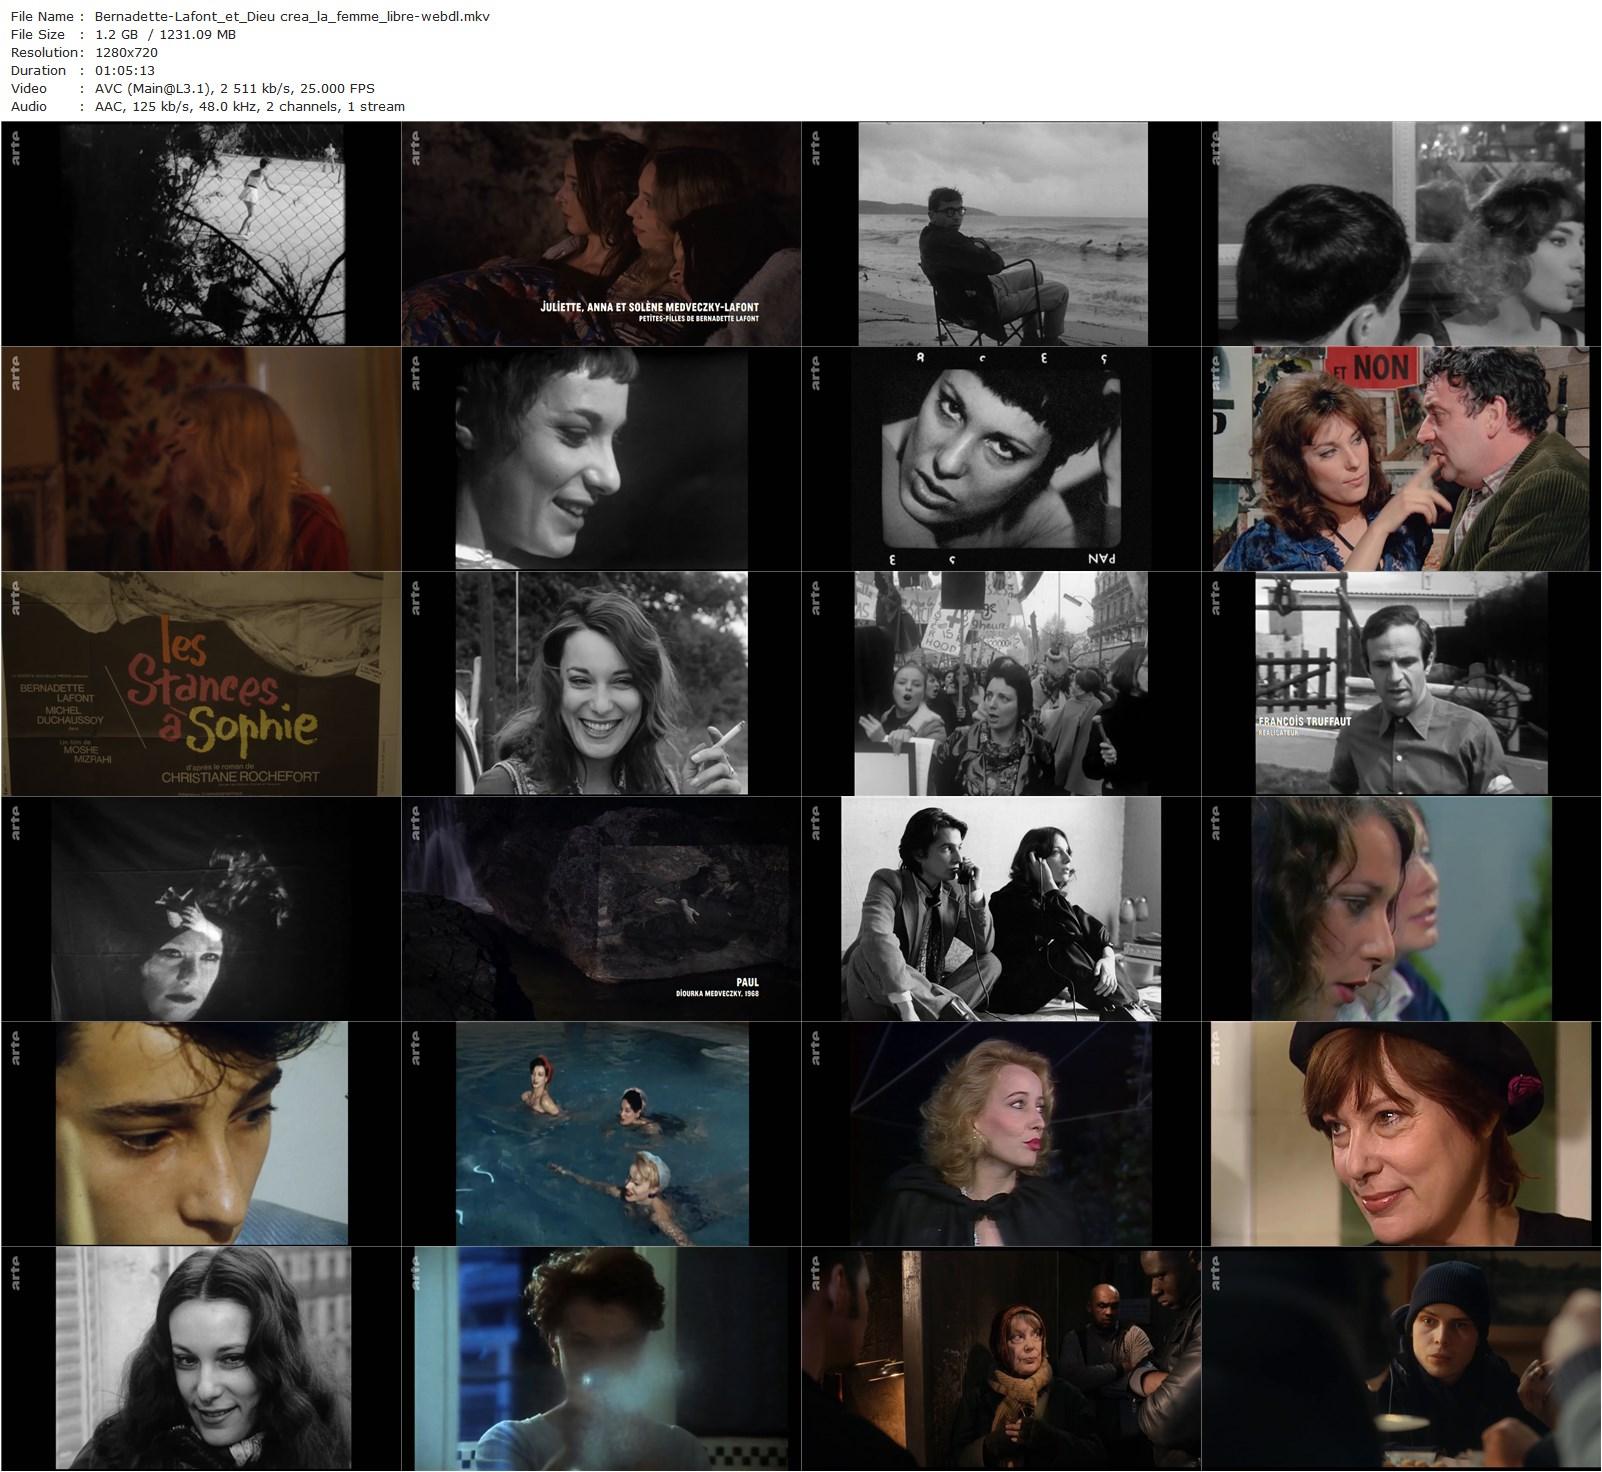Open the chain-link fence thumbnail
Image resolution: width=1602 pixels, height=1472 pixels.
201,234
